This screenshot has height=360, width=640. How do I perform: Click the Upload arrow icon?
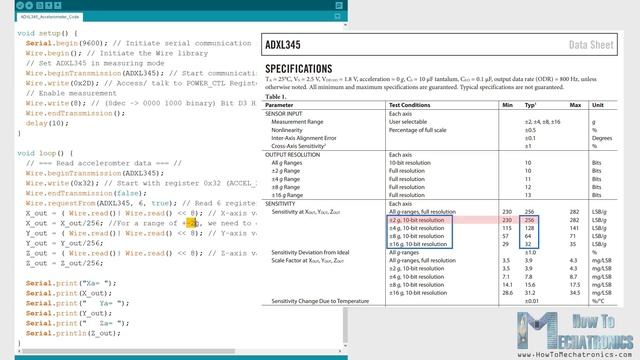click(x=29, y=5)
